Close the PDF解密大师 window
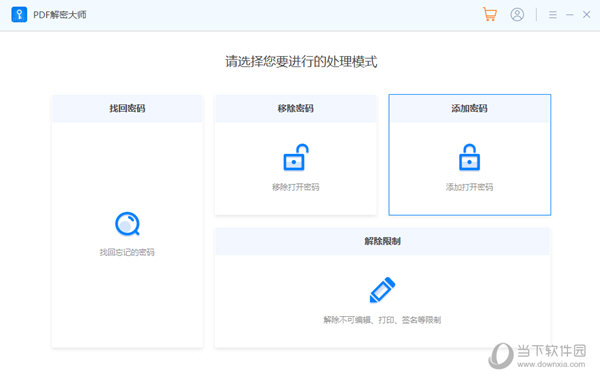 (587, 15)
